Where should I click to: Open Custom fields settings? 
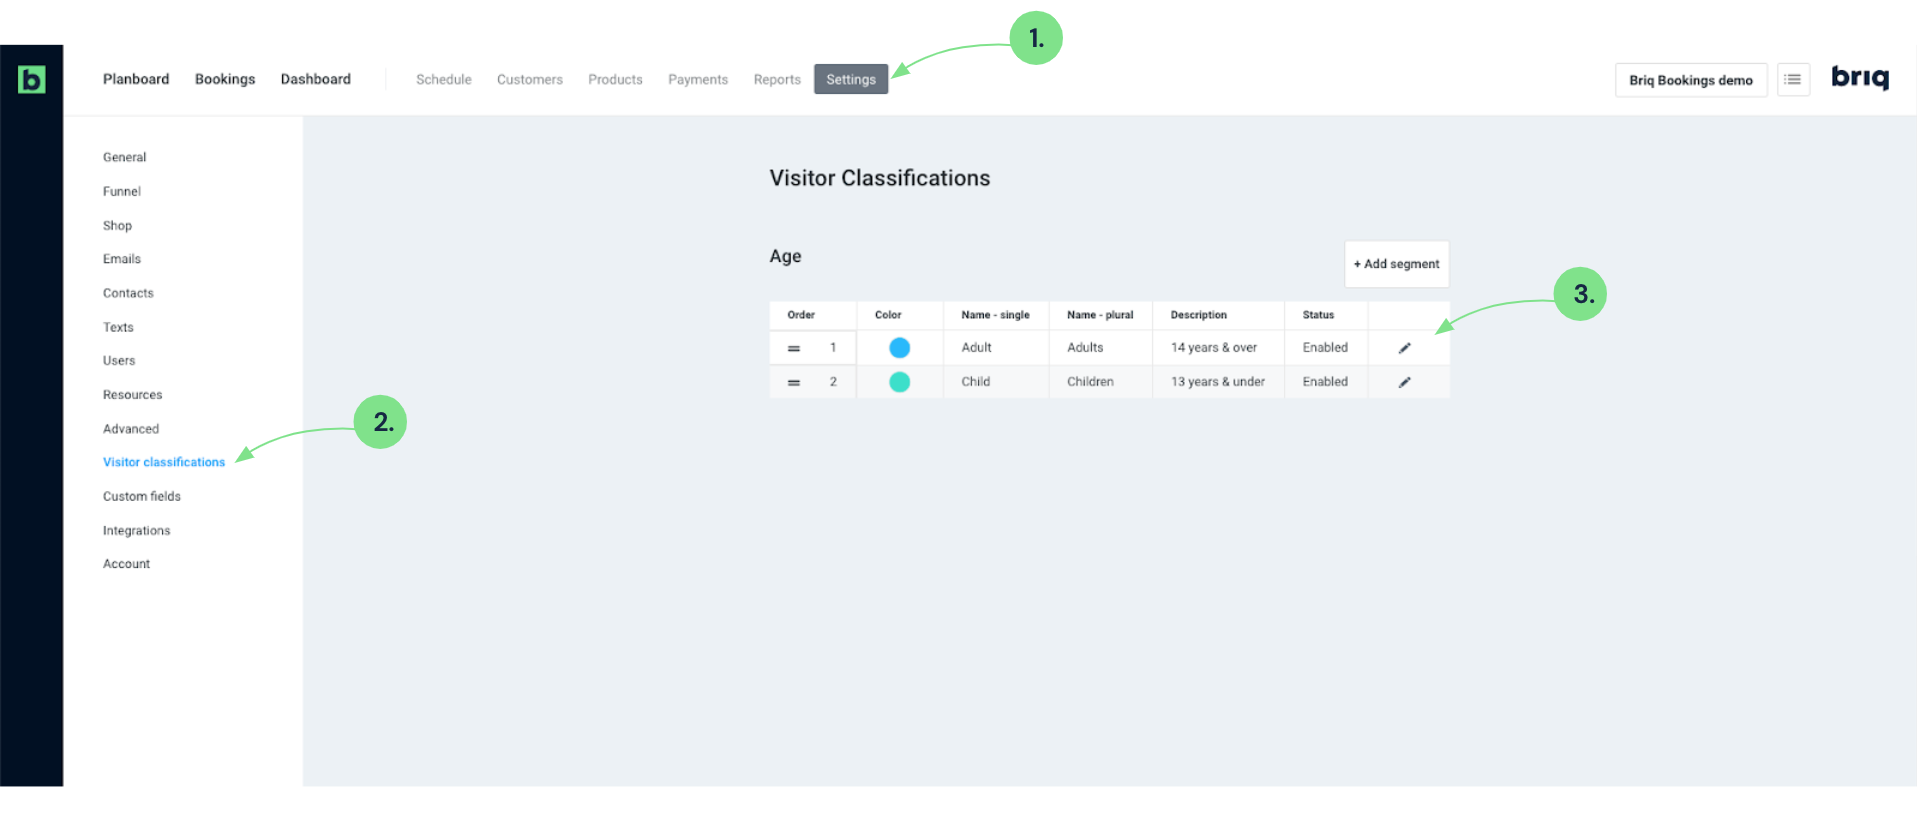click(142, 496)
